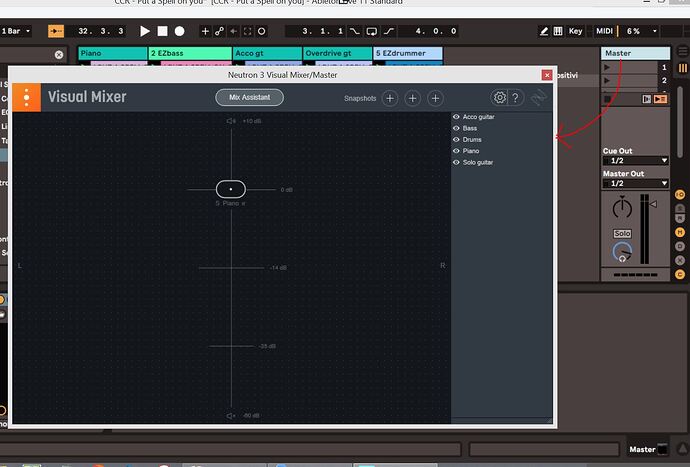Close Neutron 3 Visual Mixer window

tap(547, 75)
